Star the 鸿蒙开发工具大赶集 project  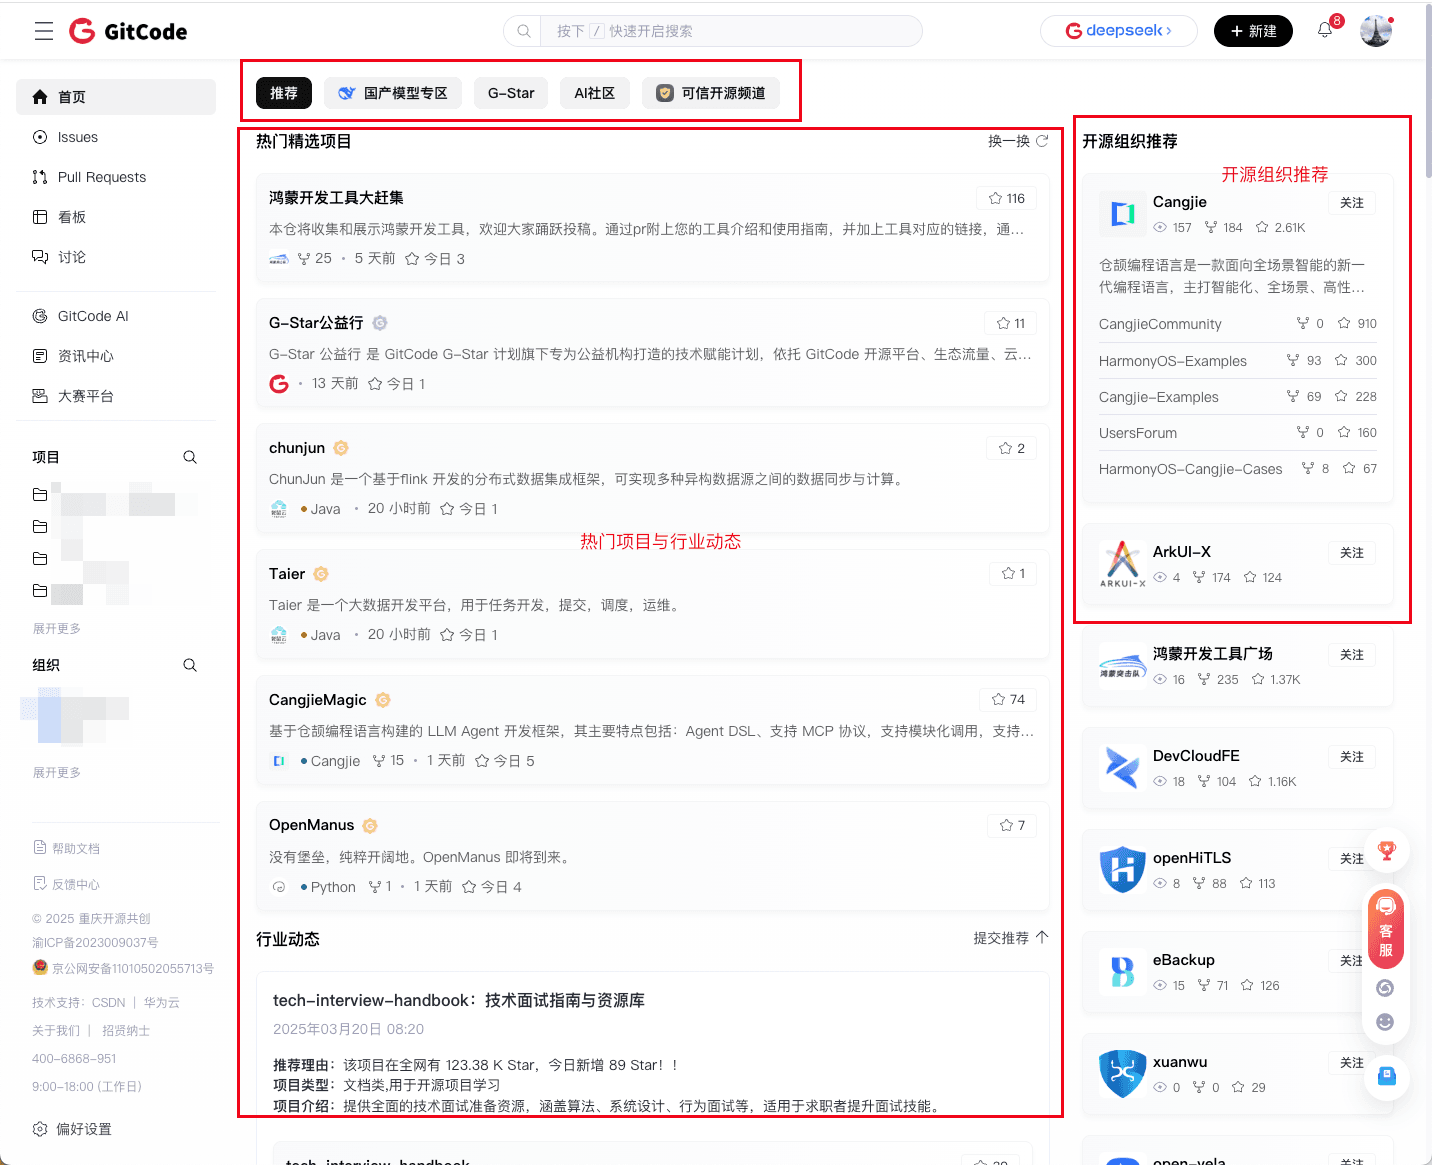[x=1007, y=198]
